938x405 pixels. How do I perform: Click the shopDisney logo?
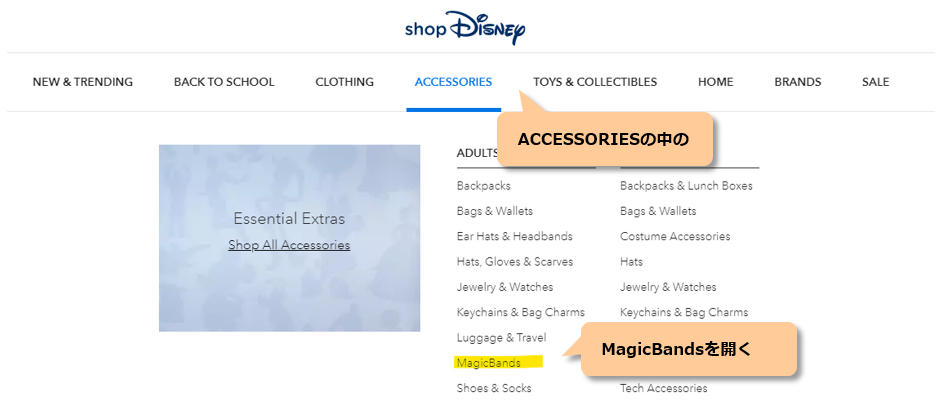(x=465, y=28)
